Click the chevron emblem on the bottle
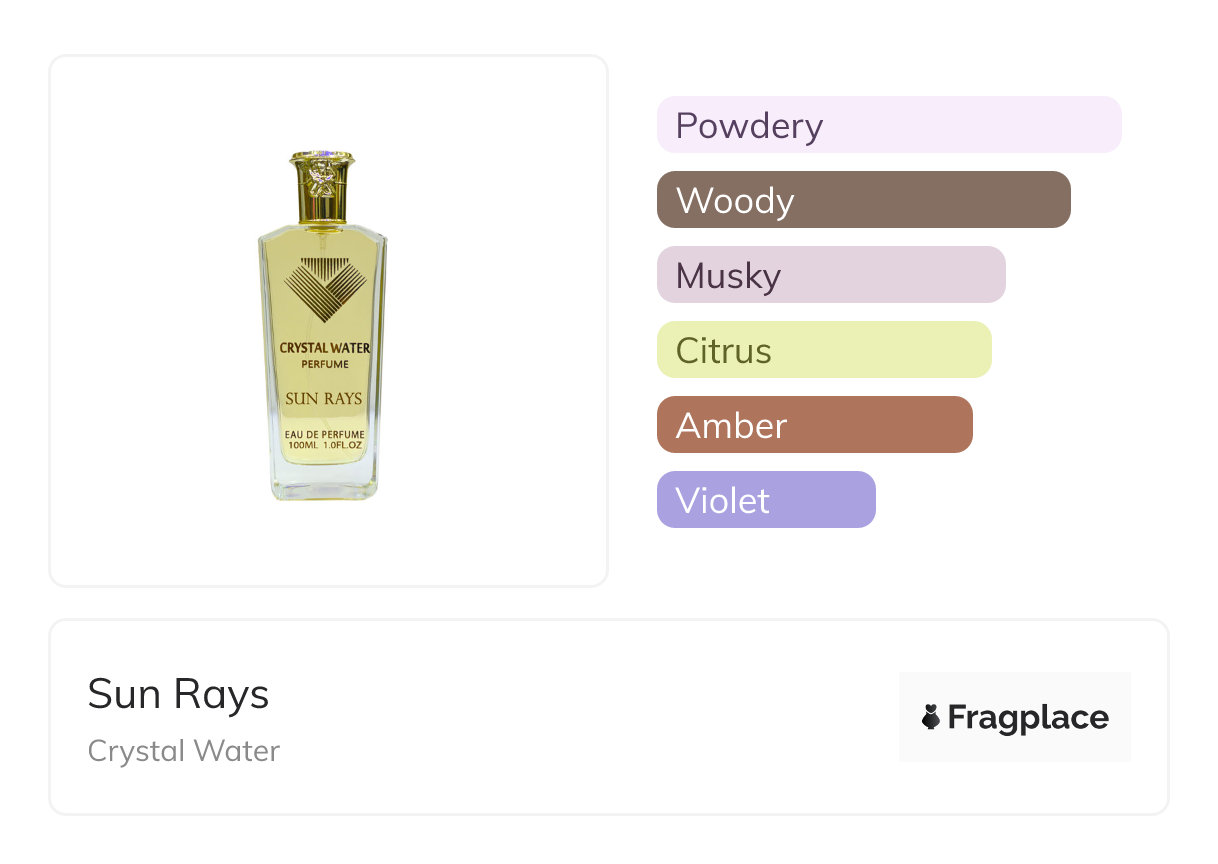Image resolution: width=1218 pixels, height=864 pixels. pos(322,283)
